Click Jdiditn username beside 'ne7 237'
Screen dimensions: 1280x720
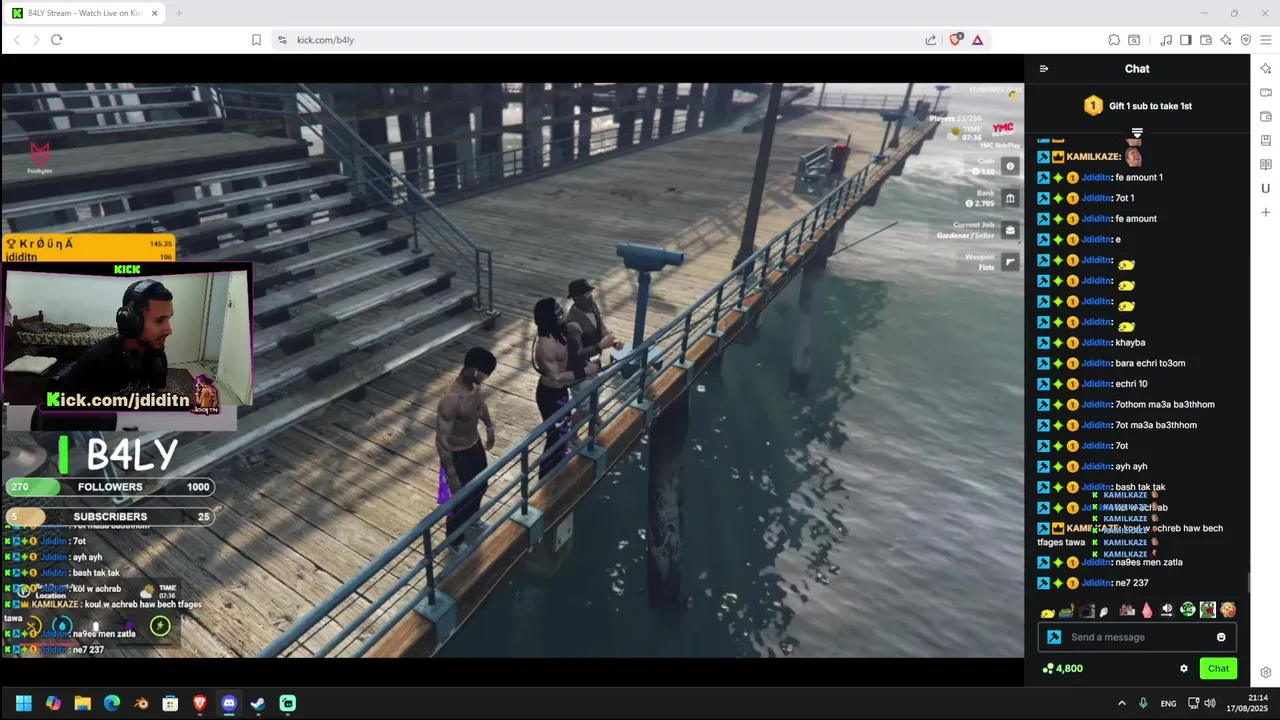click(1097, 583)
